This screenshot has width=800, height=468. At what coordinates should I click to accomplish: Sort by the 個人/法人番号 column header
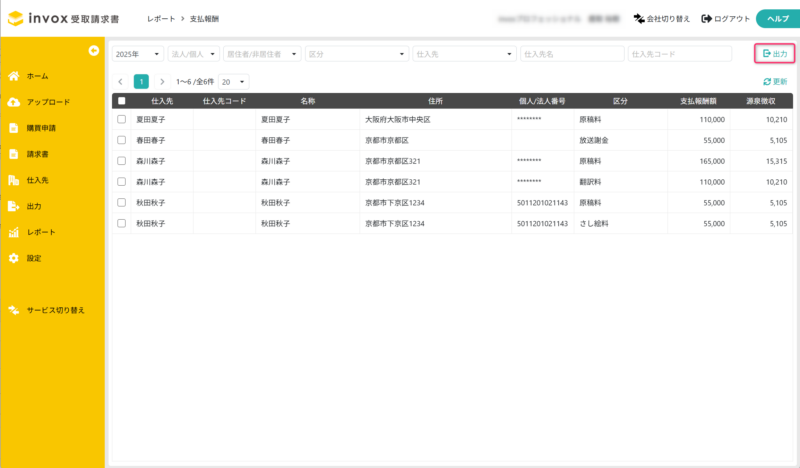point(542,101)
